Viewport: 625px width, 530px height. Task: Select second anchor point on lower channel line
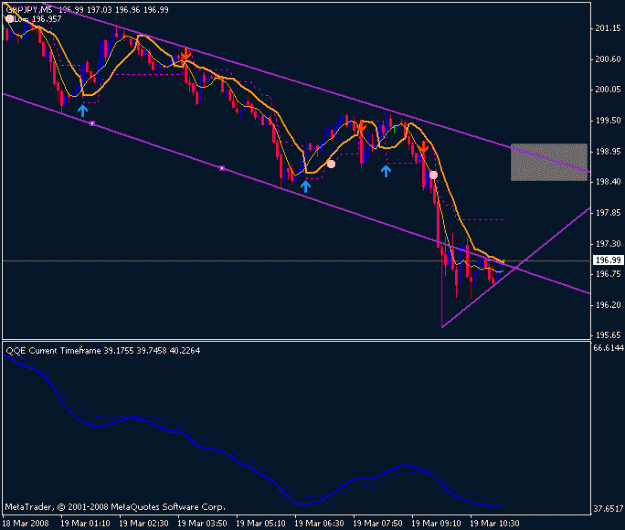222,169
